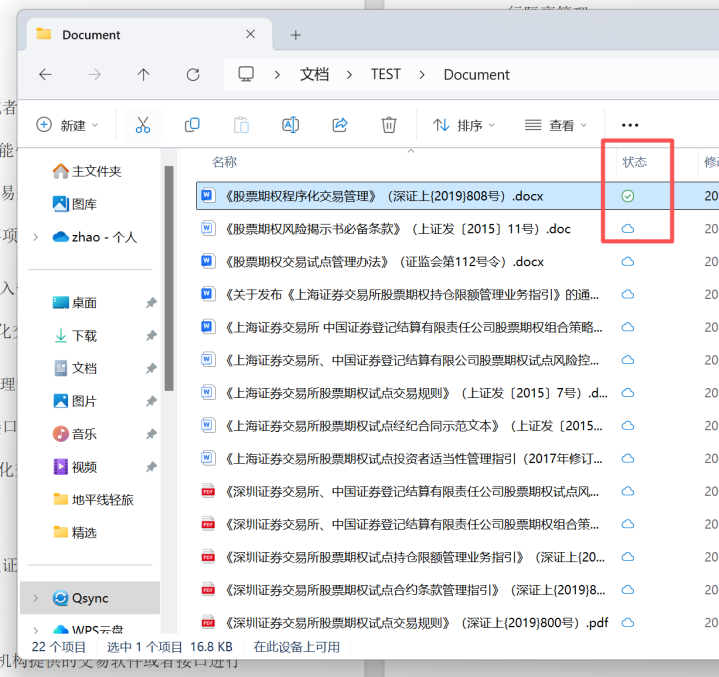Sort by 名称 column header

coord(224,162)
